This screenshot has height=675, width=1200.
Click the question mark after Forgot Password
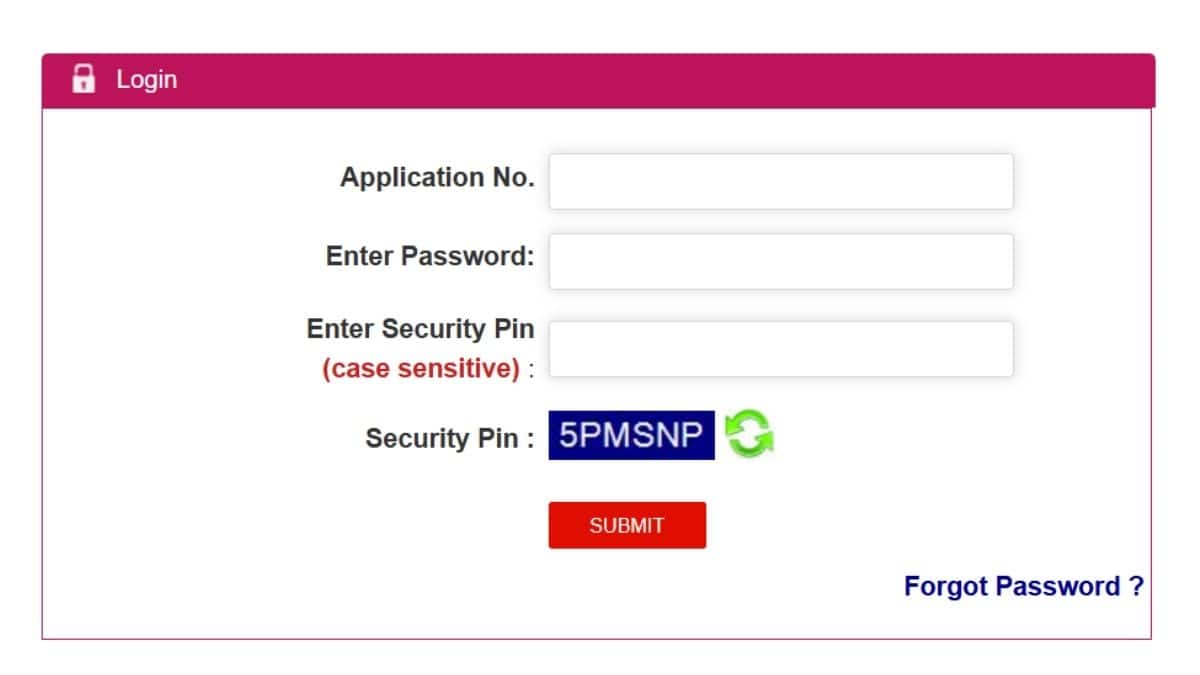(x=1135, y=586)
